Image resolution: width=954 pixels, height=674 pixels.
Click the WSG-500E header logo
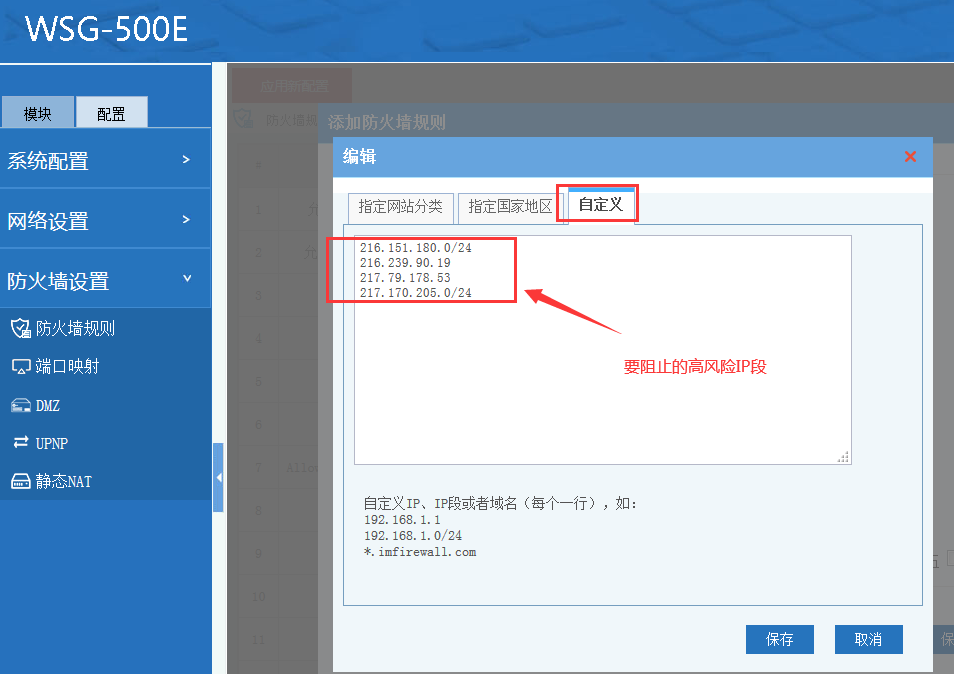coord(106,30)
